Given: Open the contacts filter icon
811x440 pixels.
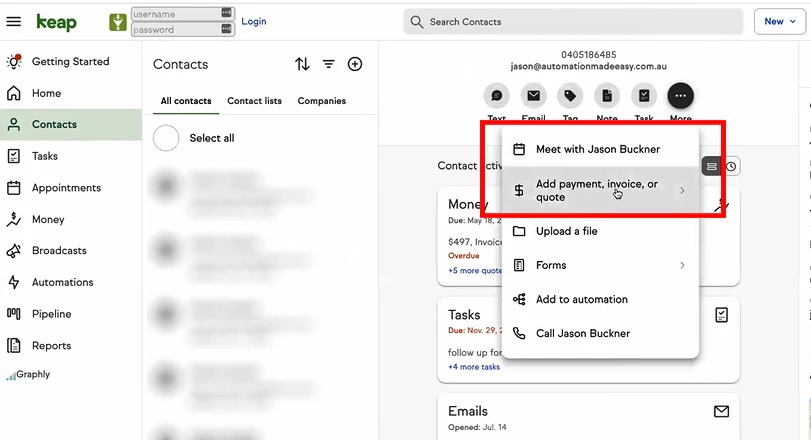Looking at the screenshot, I should point(328,64).
